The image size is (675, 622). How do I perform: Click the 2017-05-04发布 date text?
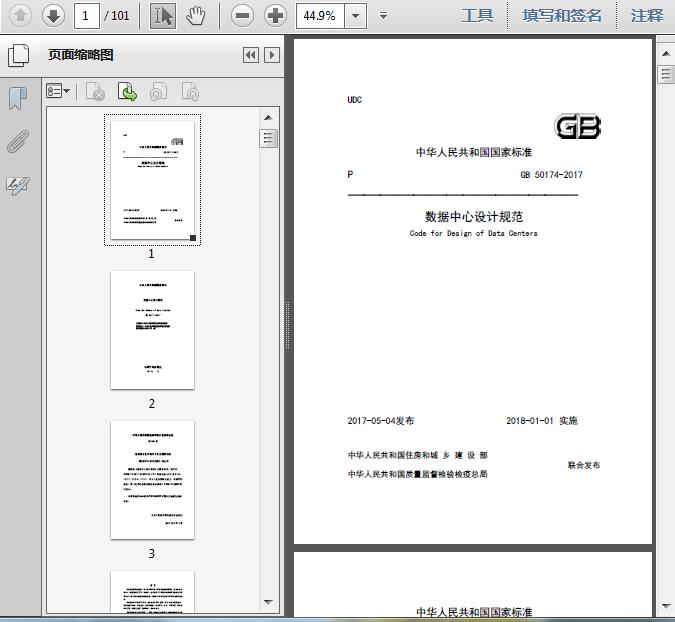tap(381, 421)
